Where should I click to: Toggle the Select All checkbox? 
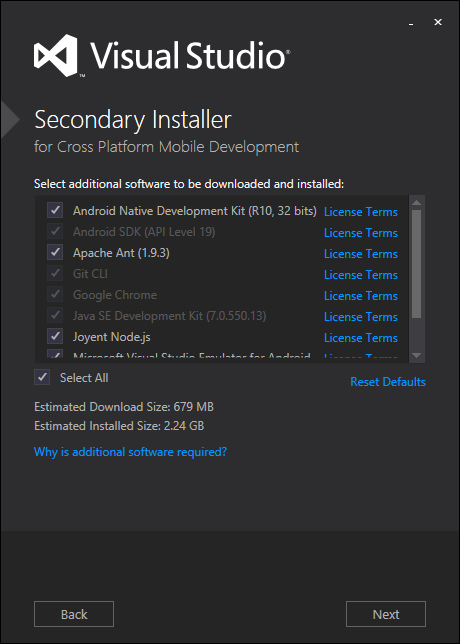tap(42, 377)
